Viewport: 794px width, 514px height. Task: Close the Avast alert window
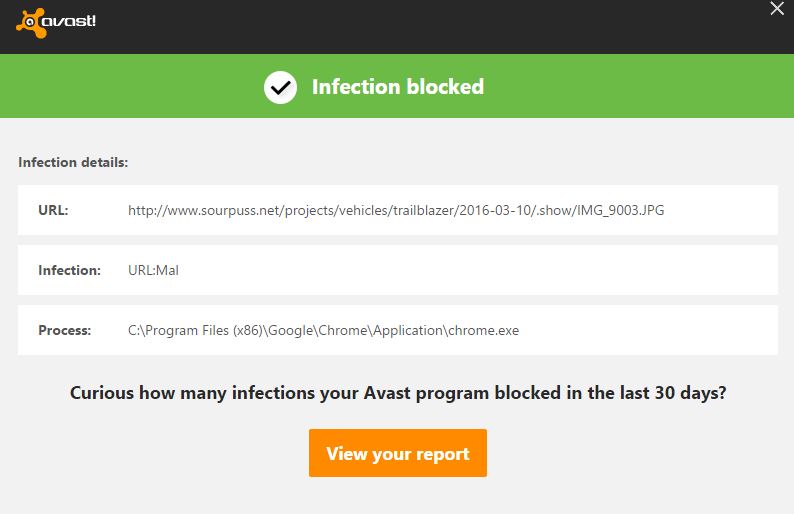(x=777, y=9)
